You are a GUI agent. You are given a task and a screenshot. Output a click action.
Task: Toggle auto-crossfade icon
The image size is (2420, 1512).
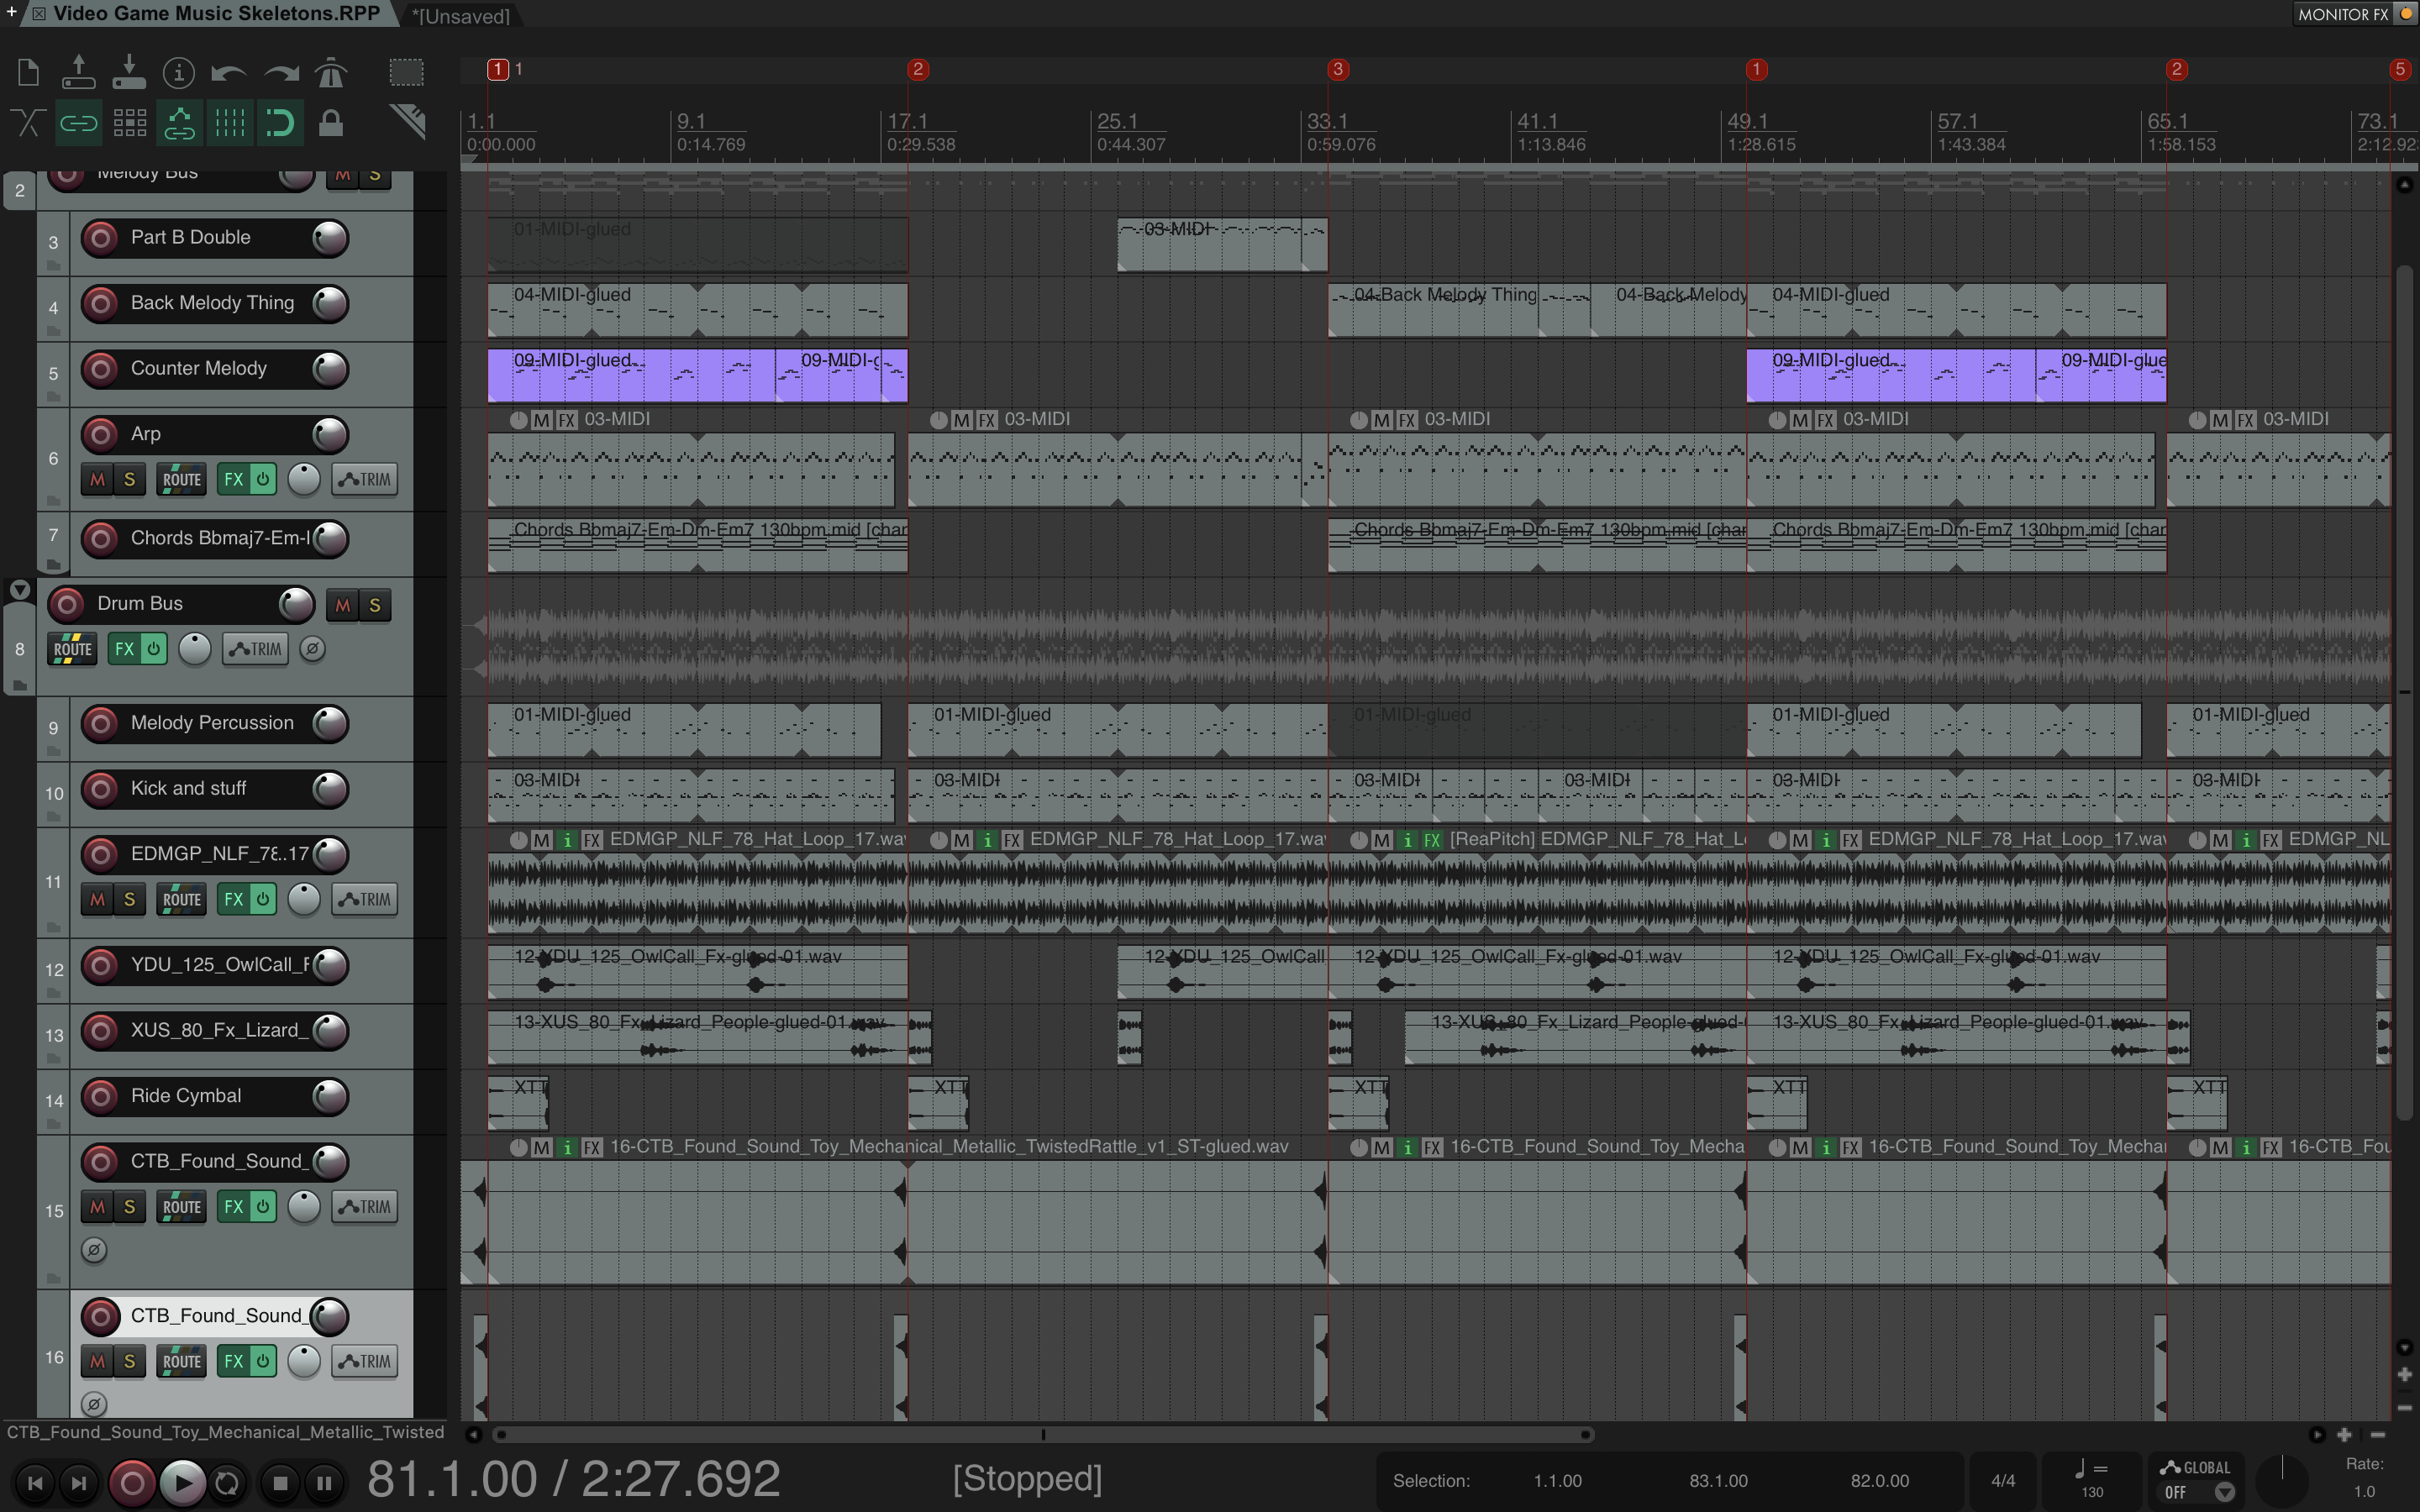[x=27, y=123]
